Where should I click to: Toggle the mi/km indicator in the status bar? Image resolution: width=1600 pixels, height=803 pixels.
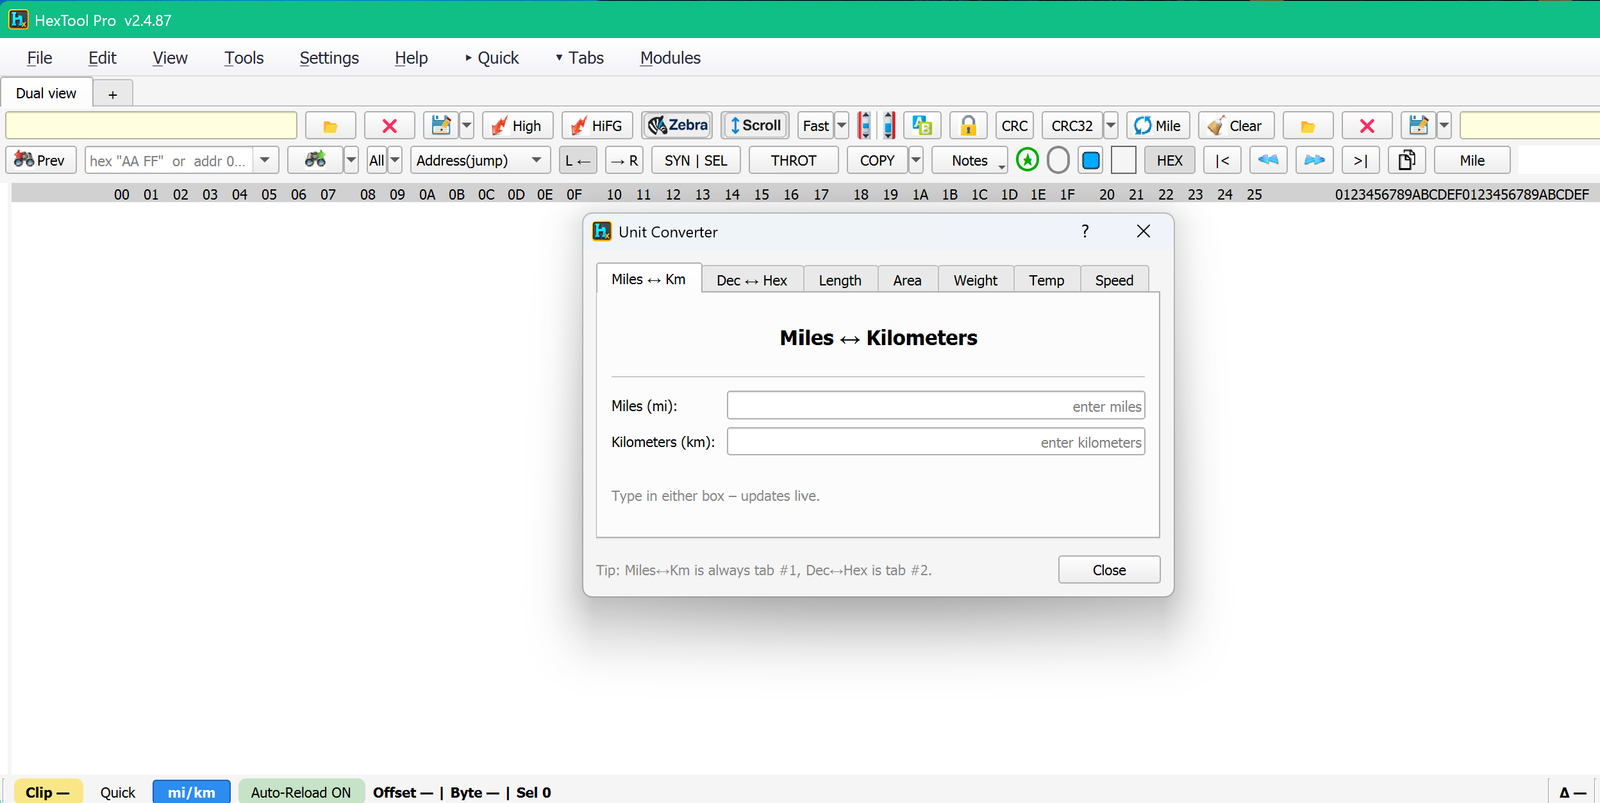[191, 792]
